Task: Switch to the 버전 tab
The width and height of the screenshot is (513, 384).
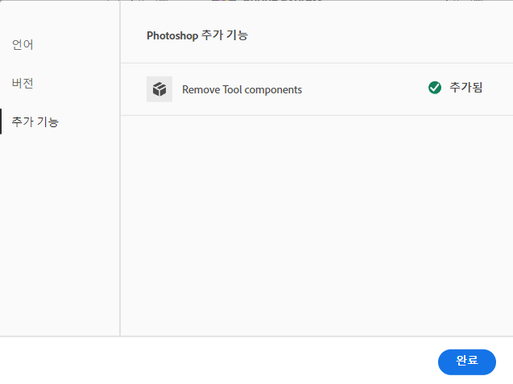Action: click(x=22, y=83)
